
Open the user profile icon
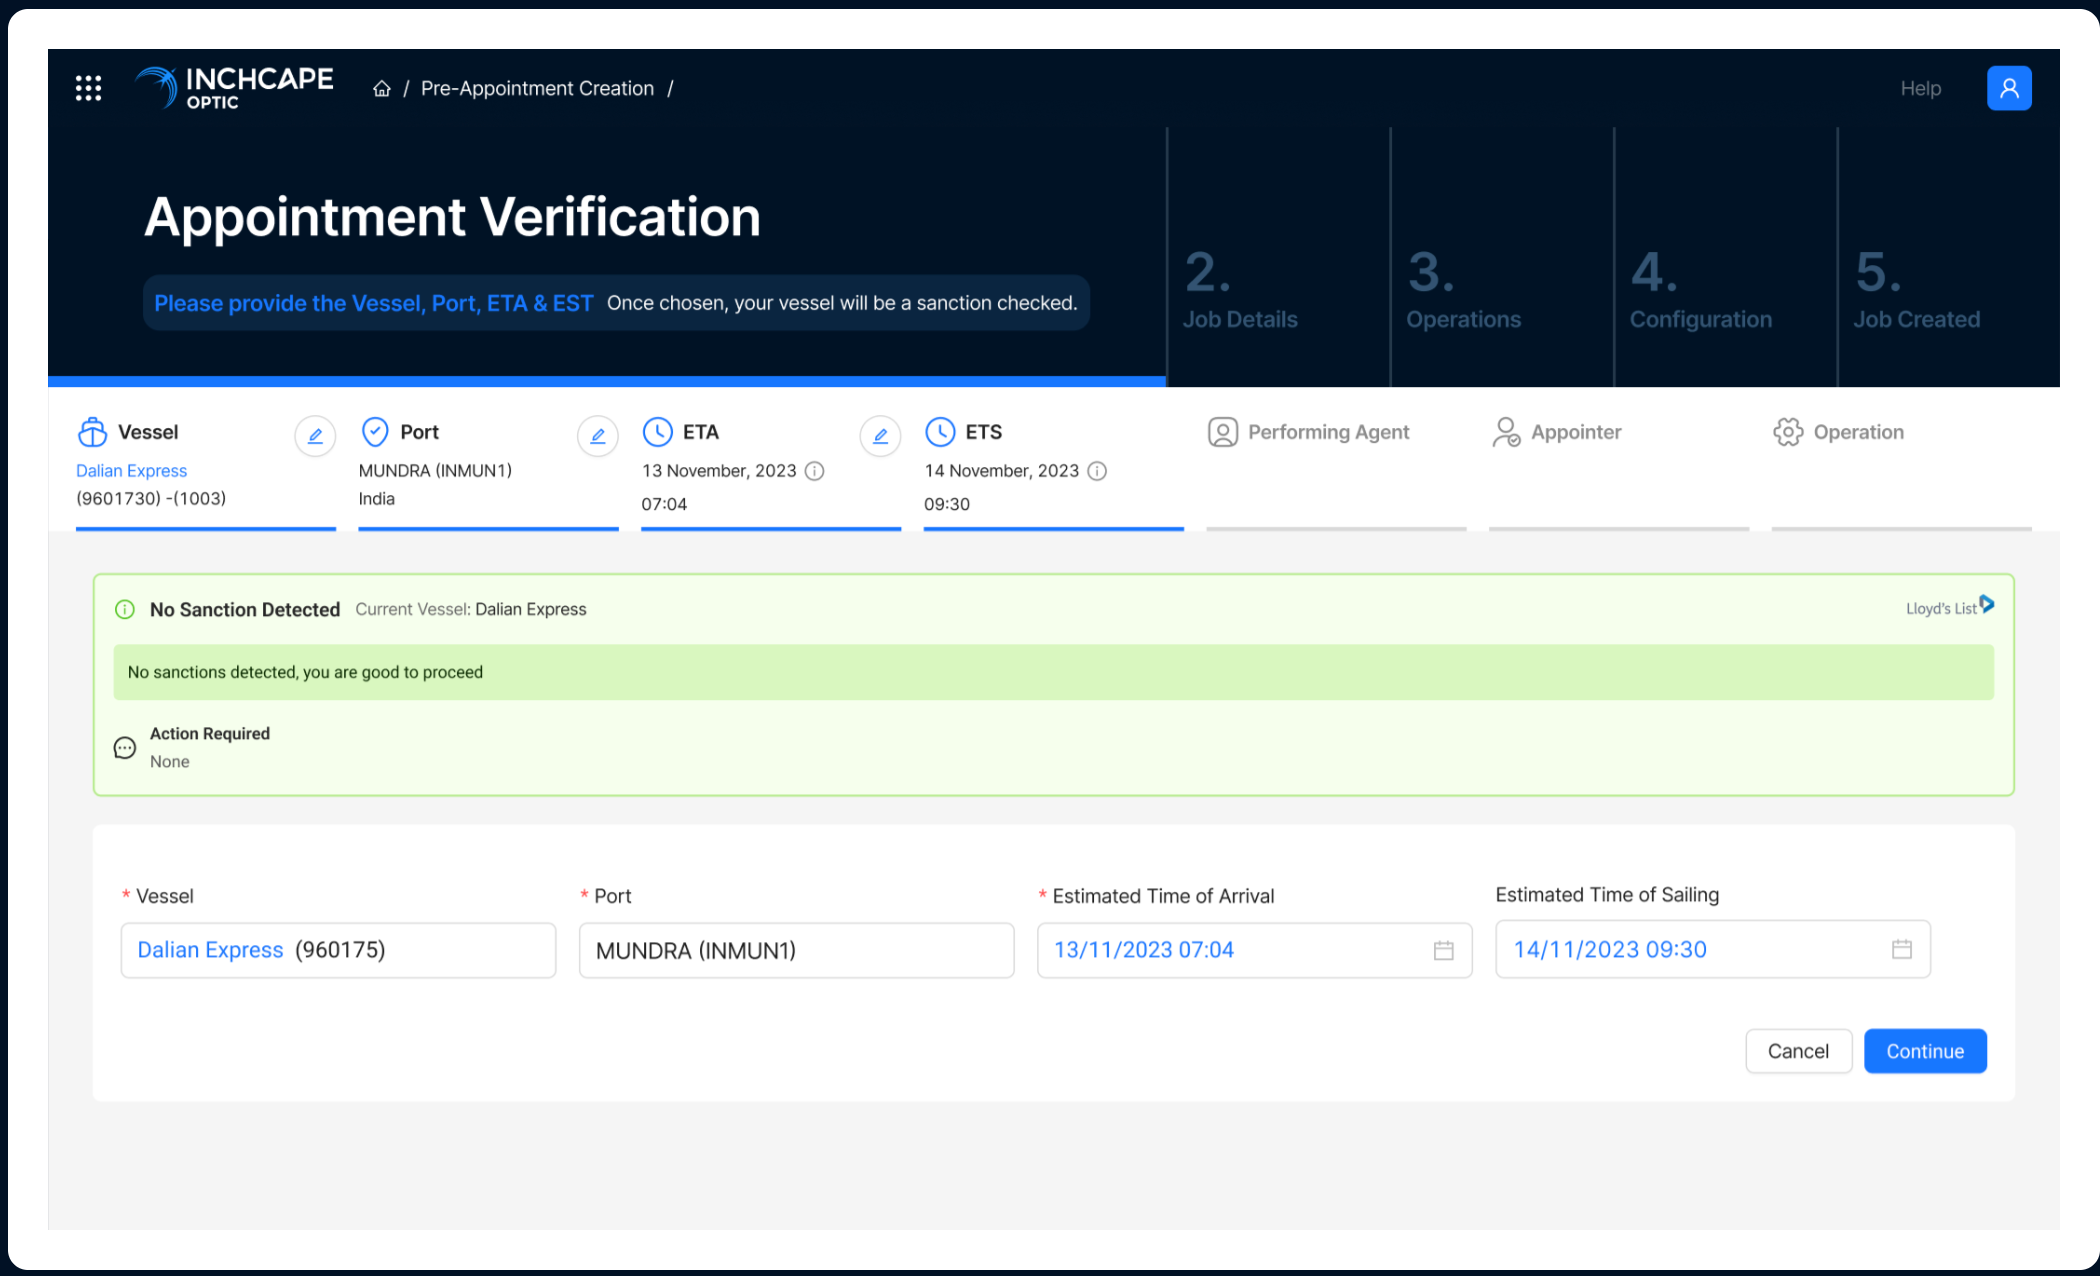pos(2009,88)
